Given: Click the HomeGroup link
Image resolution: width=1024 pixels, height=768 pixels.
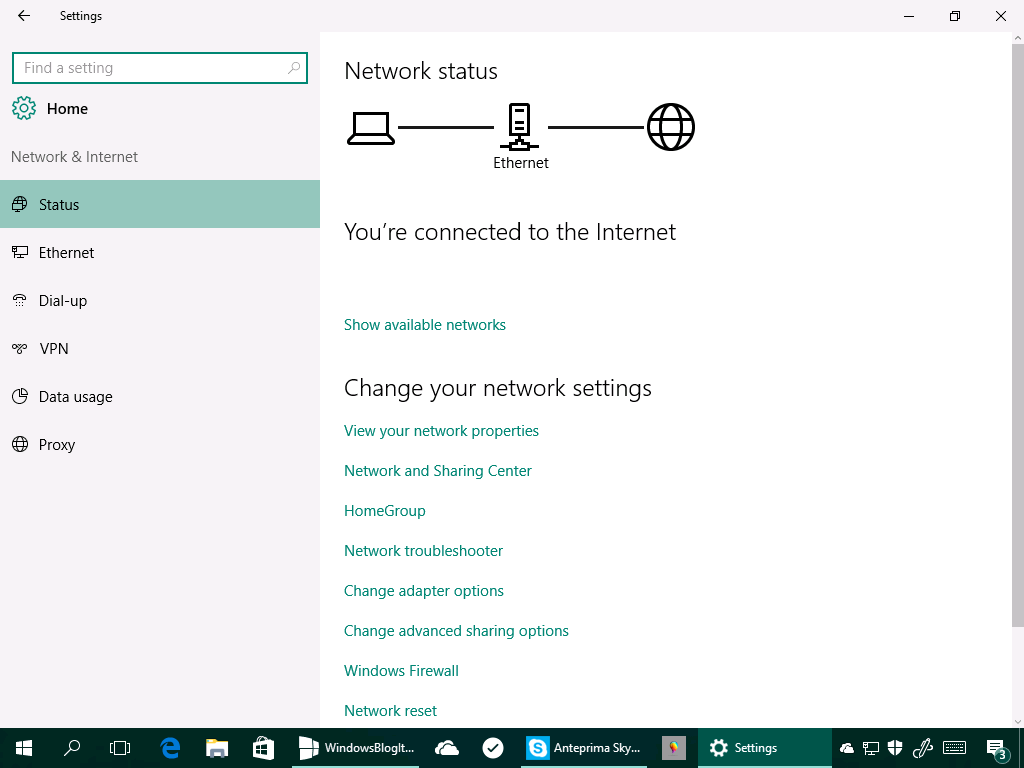Looking at the screenshot, I should click(x=385, y=511).
